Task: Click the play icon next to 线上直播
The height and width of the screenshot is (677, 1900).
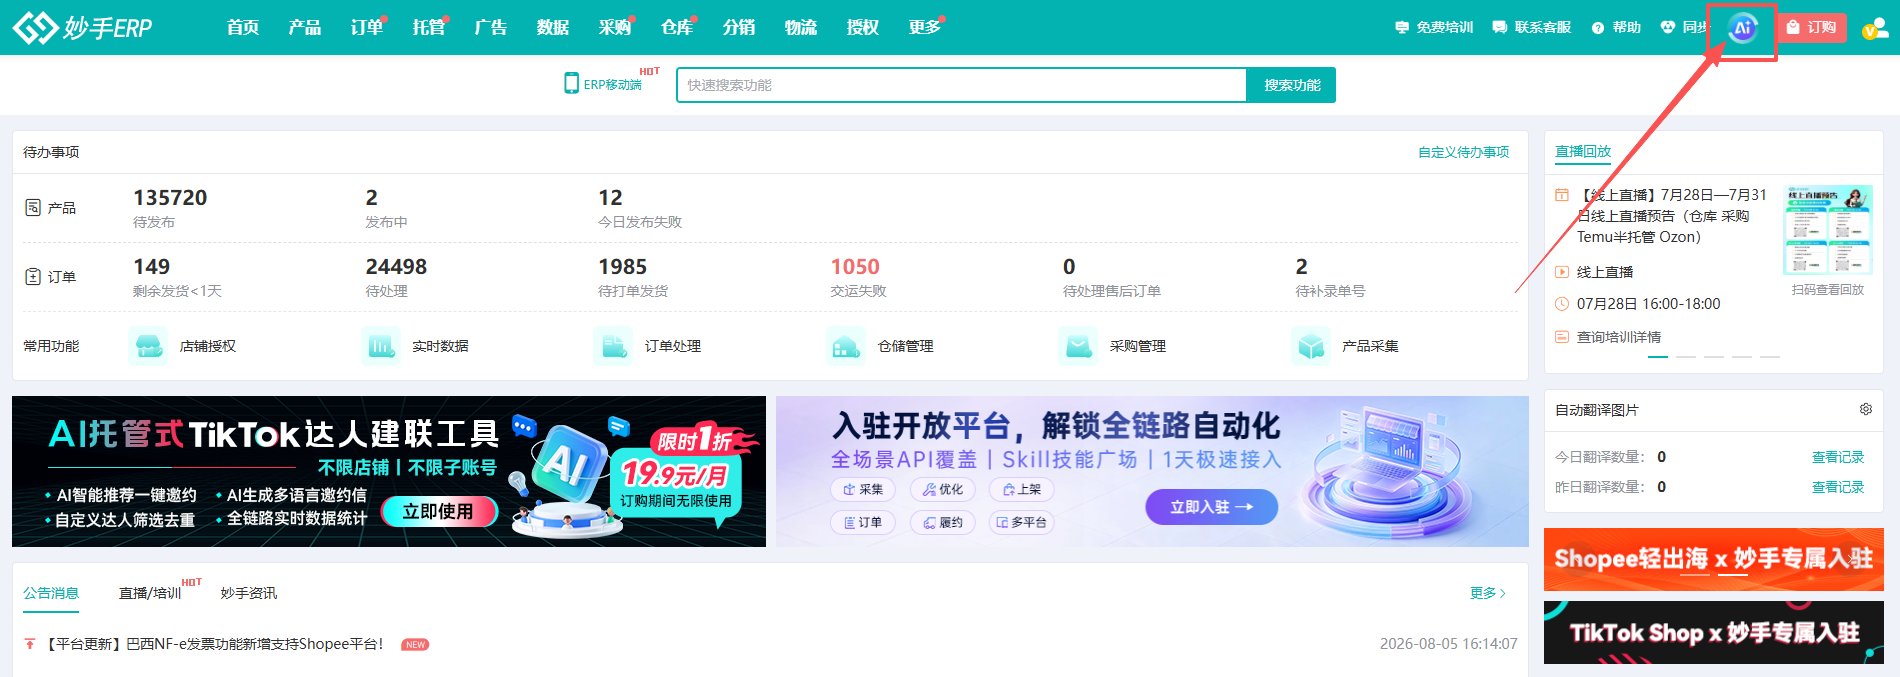Action: click(1562, 271)
